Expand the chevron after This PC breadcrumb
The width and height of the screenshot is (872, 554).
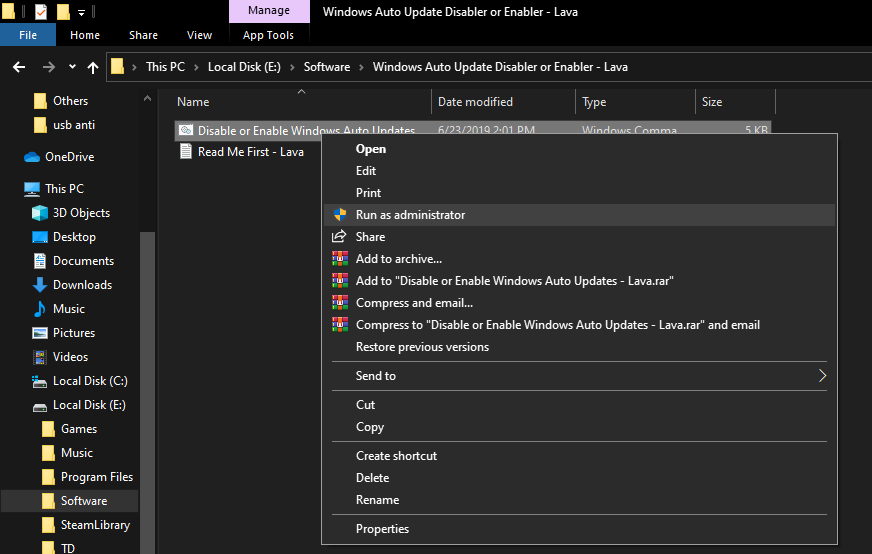tap(196, 67)
